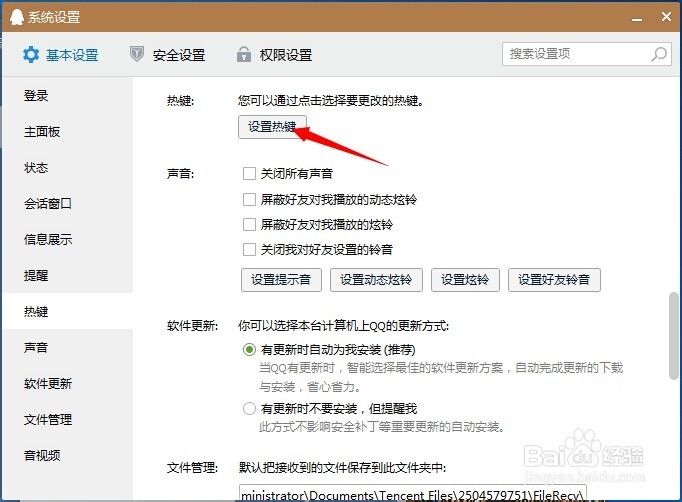Click the lock icon for 权限设置
The image size is (682, 502).
click(x=244, y=54)
